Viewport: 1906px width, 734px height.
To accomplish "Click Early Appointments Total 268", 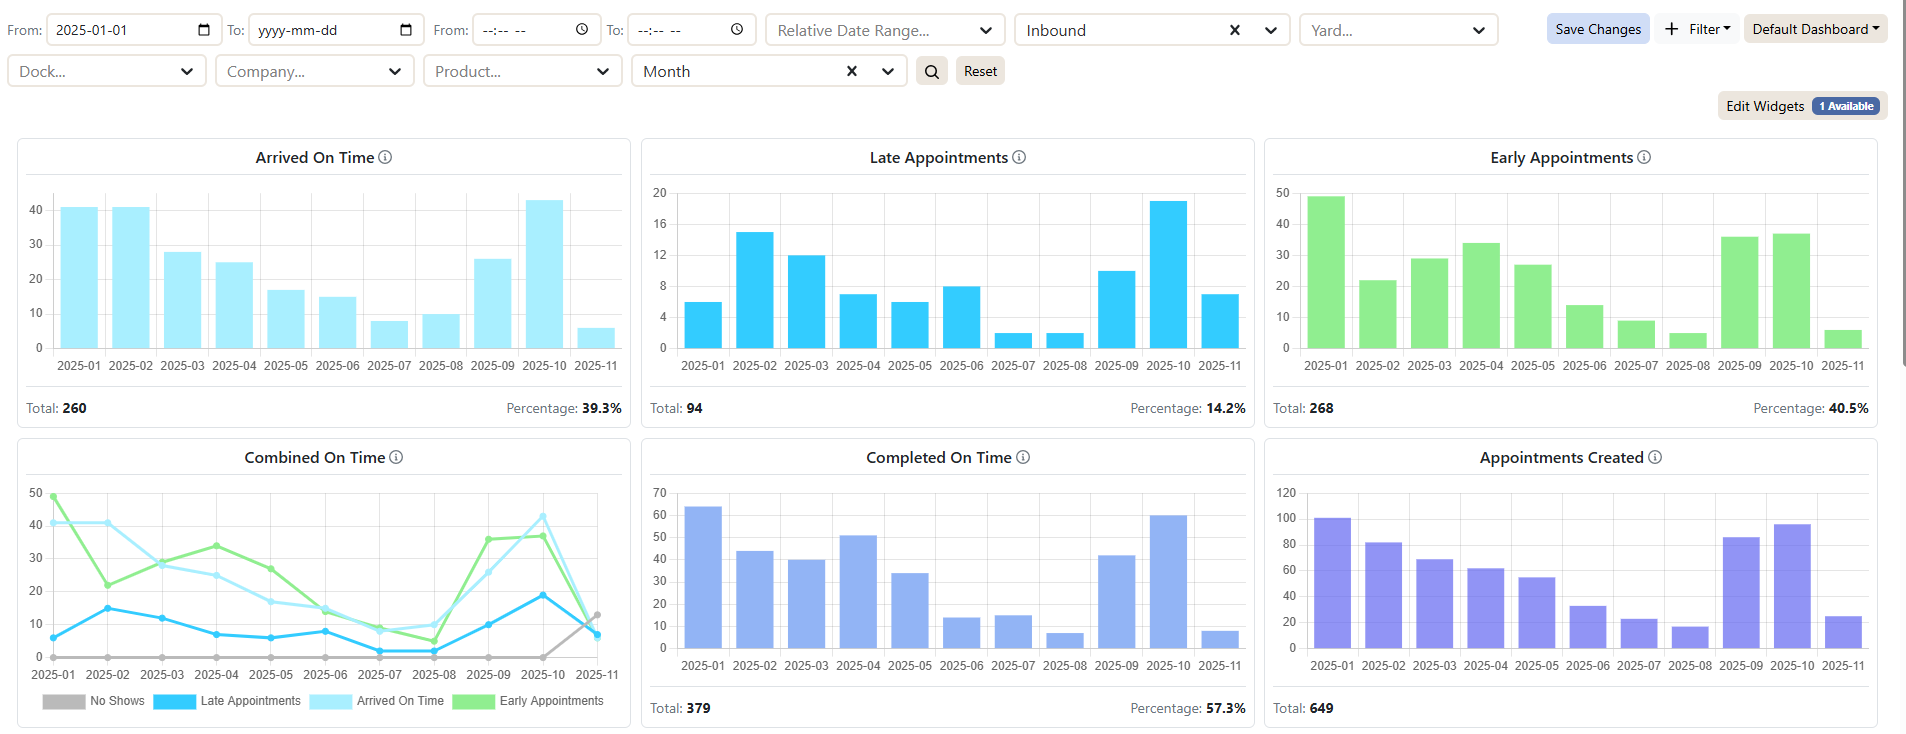I will pyautogui.click(x=1303, y=408).
